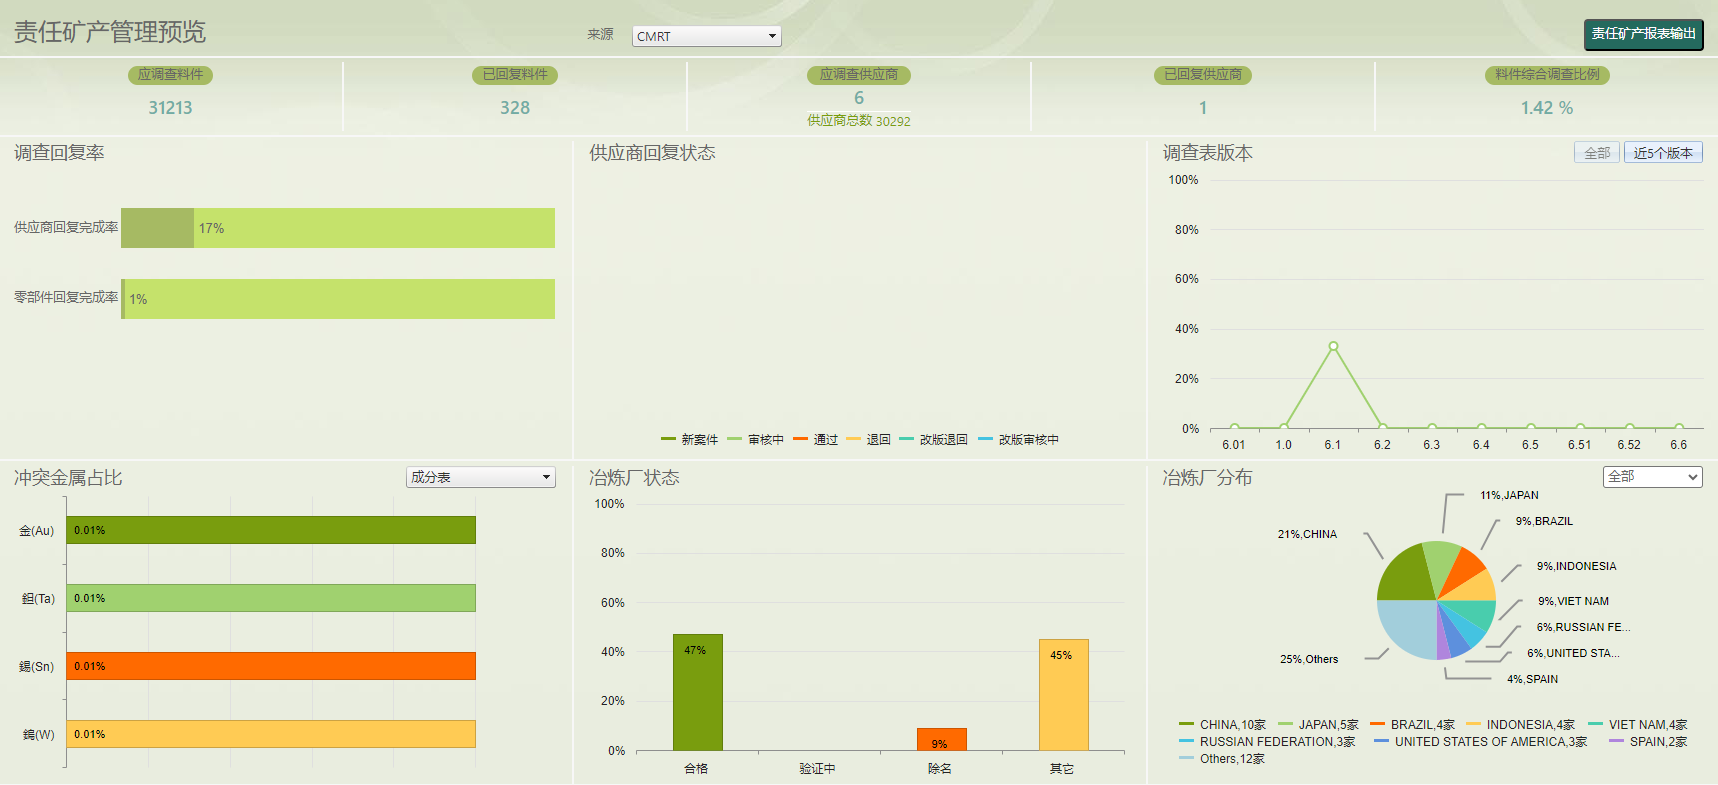Click the 6.01 data point on line chart
Viewport: 1718px width, 785px height.
[x=1235, y=427]
